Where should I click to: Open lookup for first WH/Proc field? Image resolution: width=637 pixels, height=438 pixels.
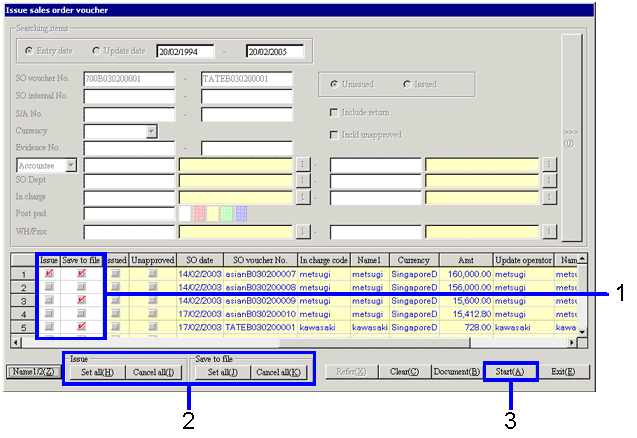(x=303, y=232)
